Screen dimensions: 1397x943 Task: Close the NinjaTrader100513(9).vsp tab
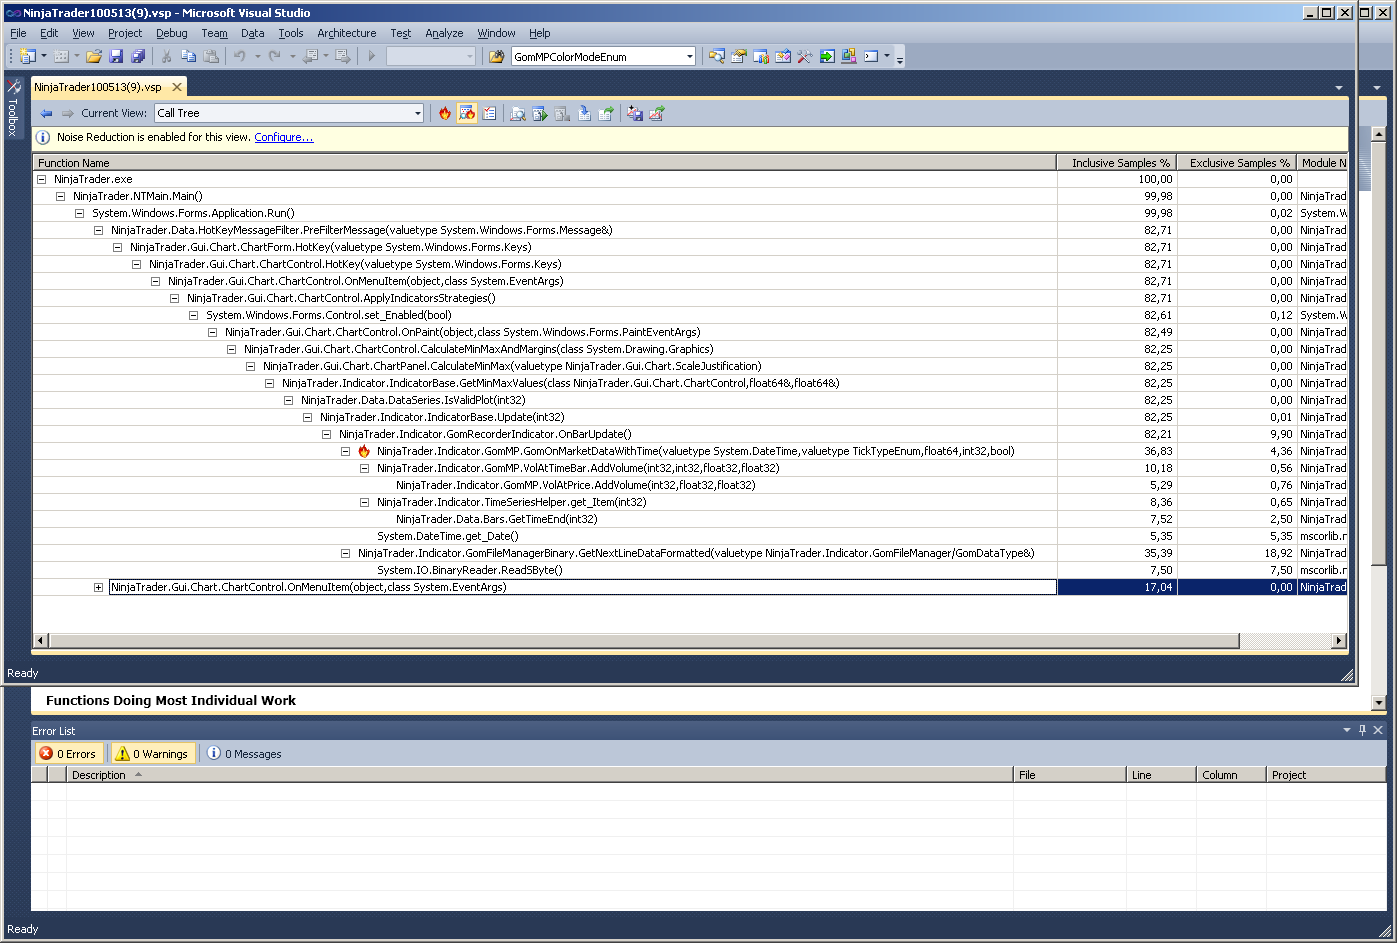[x=177, y=88]
